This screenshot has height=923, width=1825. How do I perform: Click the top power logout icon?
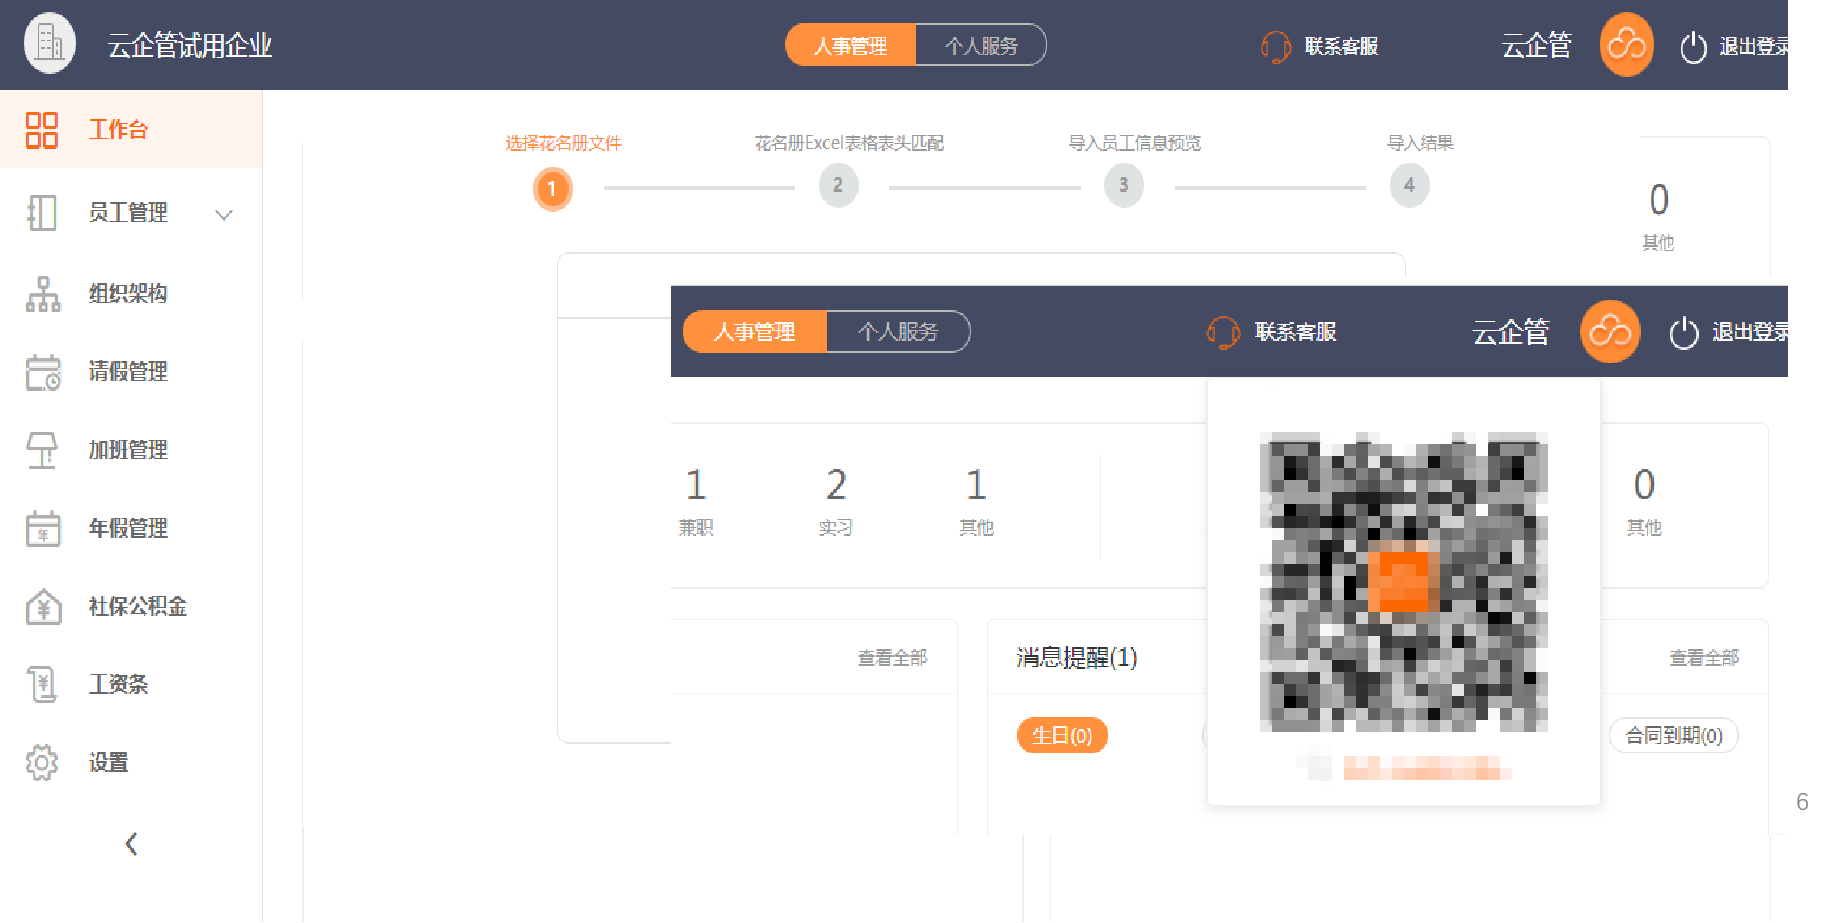(1693, 47)
